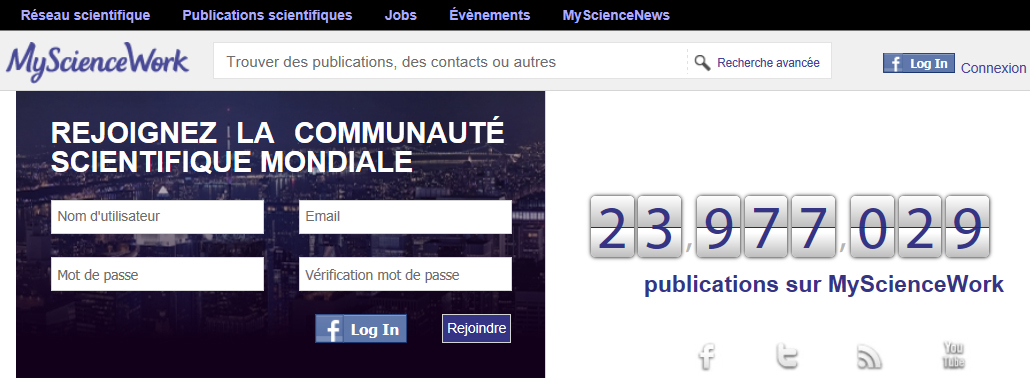Open the RSS feed icon
The image size is (1030, 378).
tap(869, 356)
